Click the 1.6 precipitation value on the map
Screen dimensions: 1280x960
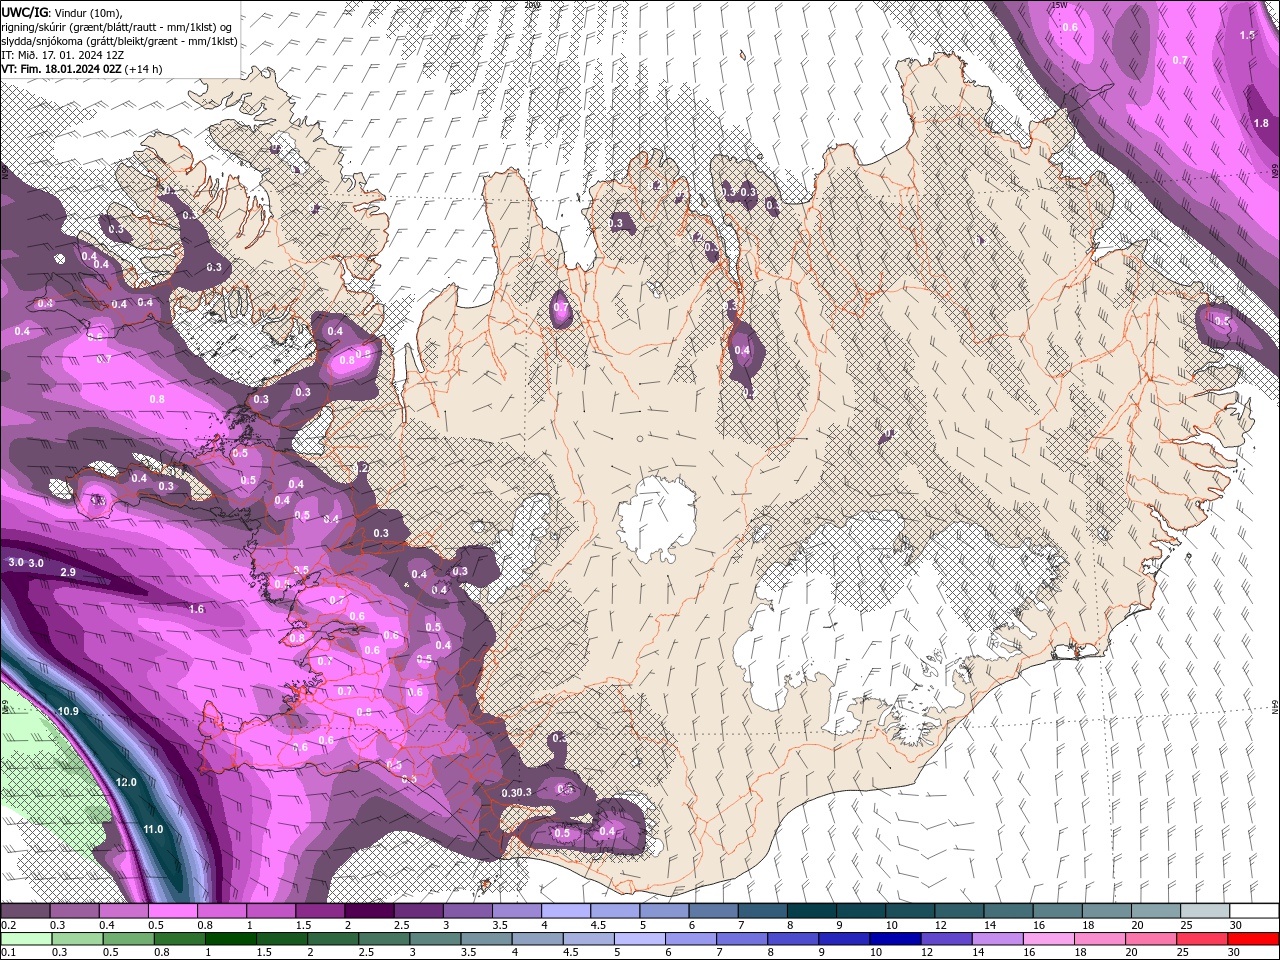pos(196,609)
